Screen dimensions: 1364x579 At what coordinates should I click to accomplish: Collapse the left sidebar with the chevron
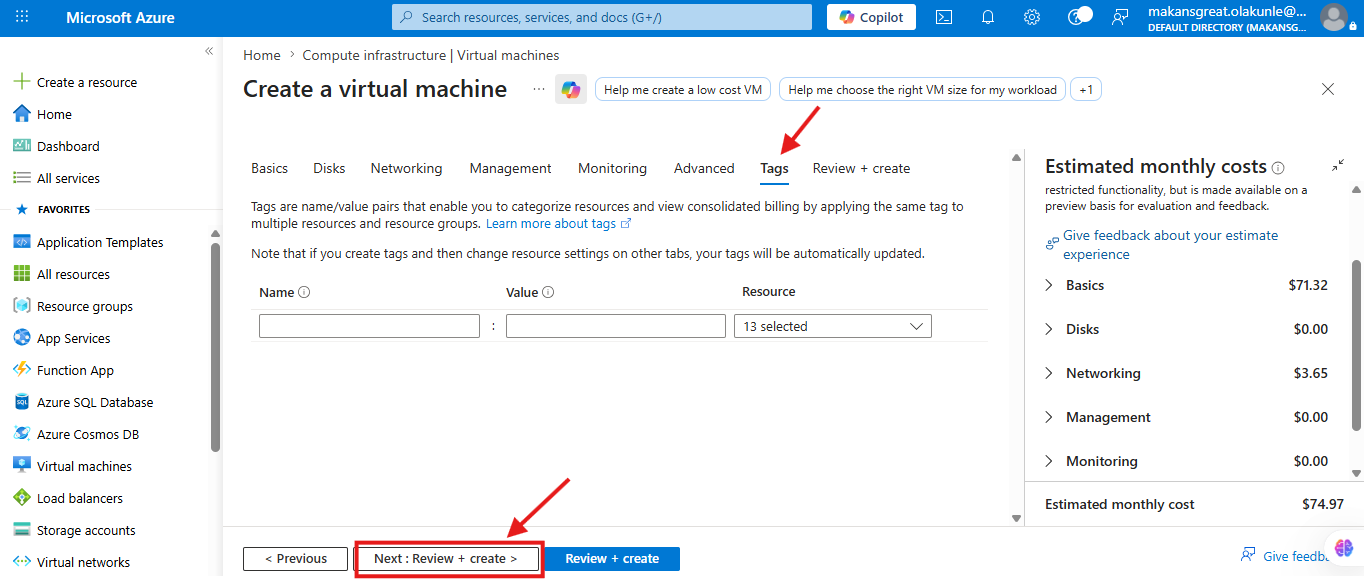209,51
